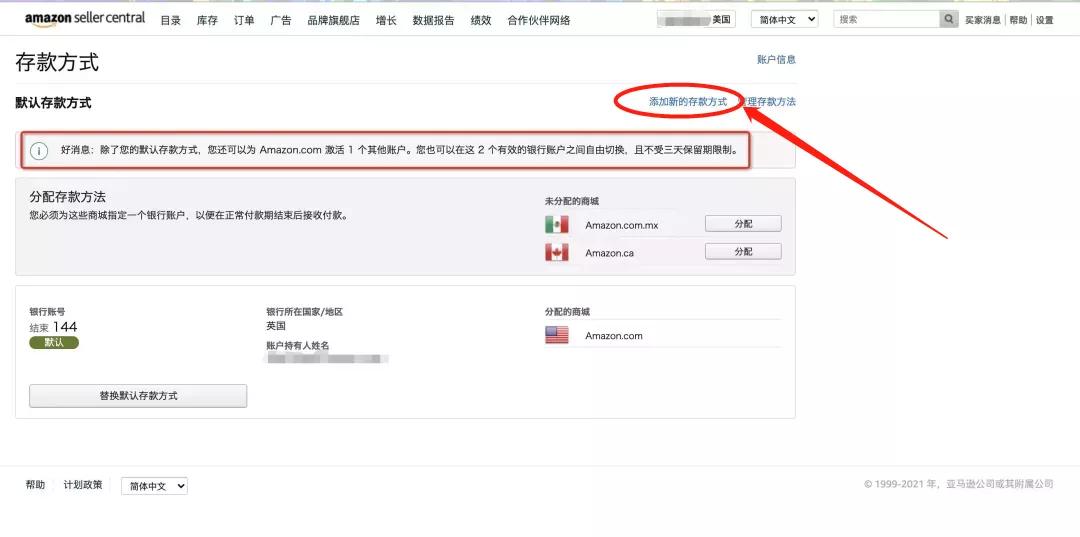
Task: Click the Amazon.com marketplace name
Action: (614, 335)
